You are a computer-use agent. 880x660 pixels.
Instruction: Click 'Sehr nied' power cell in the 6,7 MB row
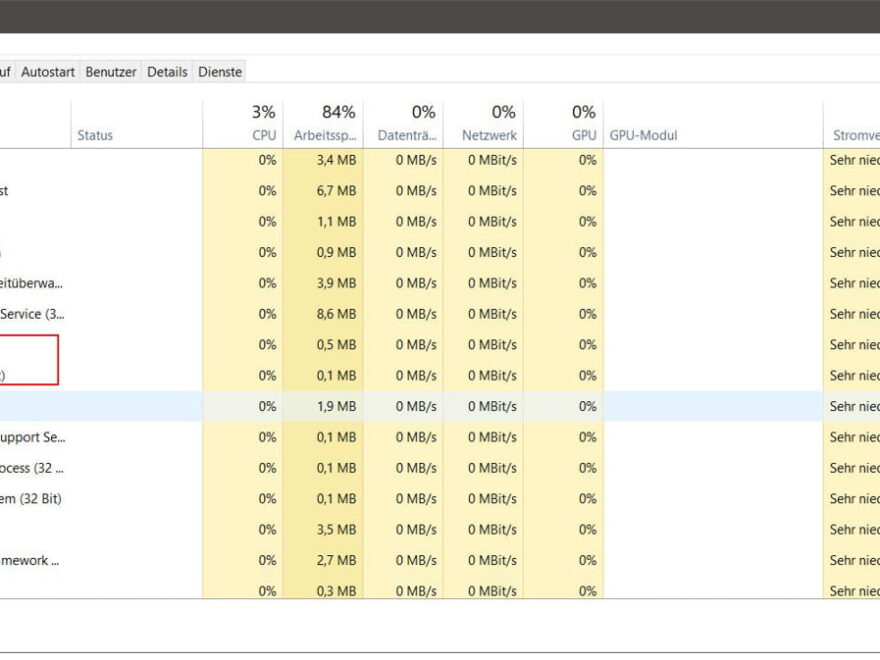coord(854,191)
